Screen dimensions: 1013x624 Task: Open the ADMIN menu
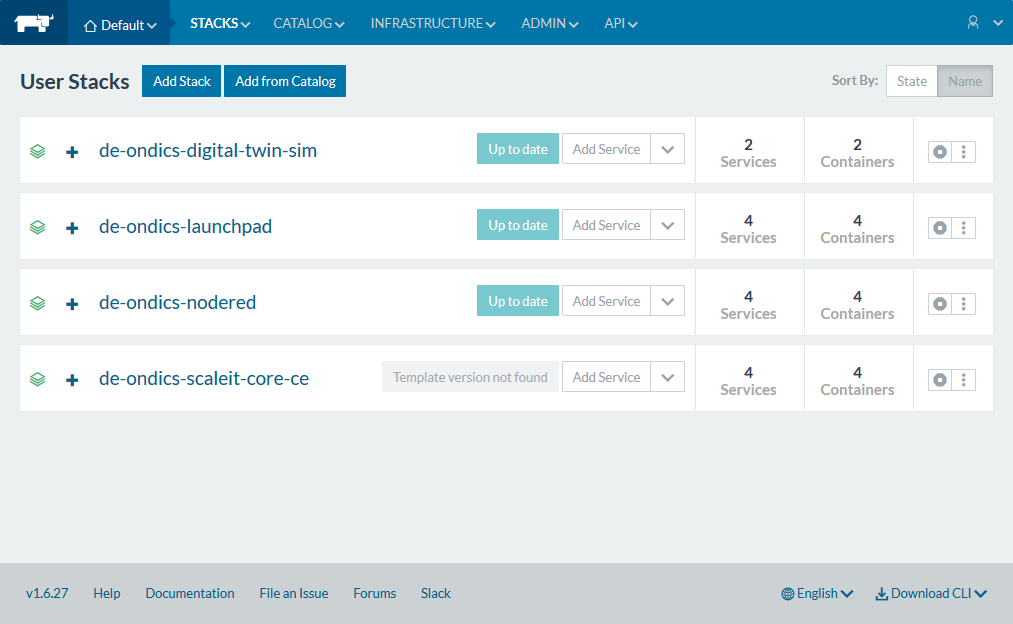[x=549, y=23]
